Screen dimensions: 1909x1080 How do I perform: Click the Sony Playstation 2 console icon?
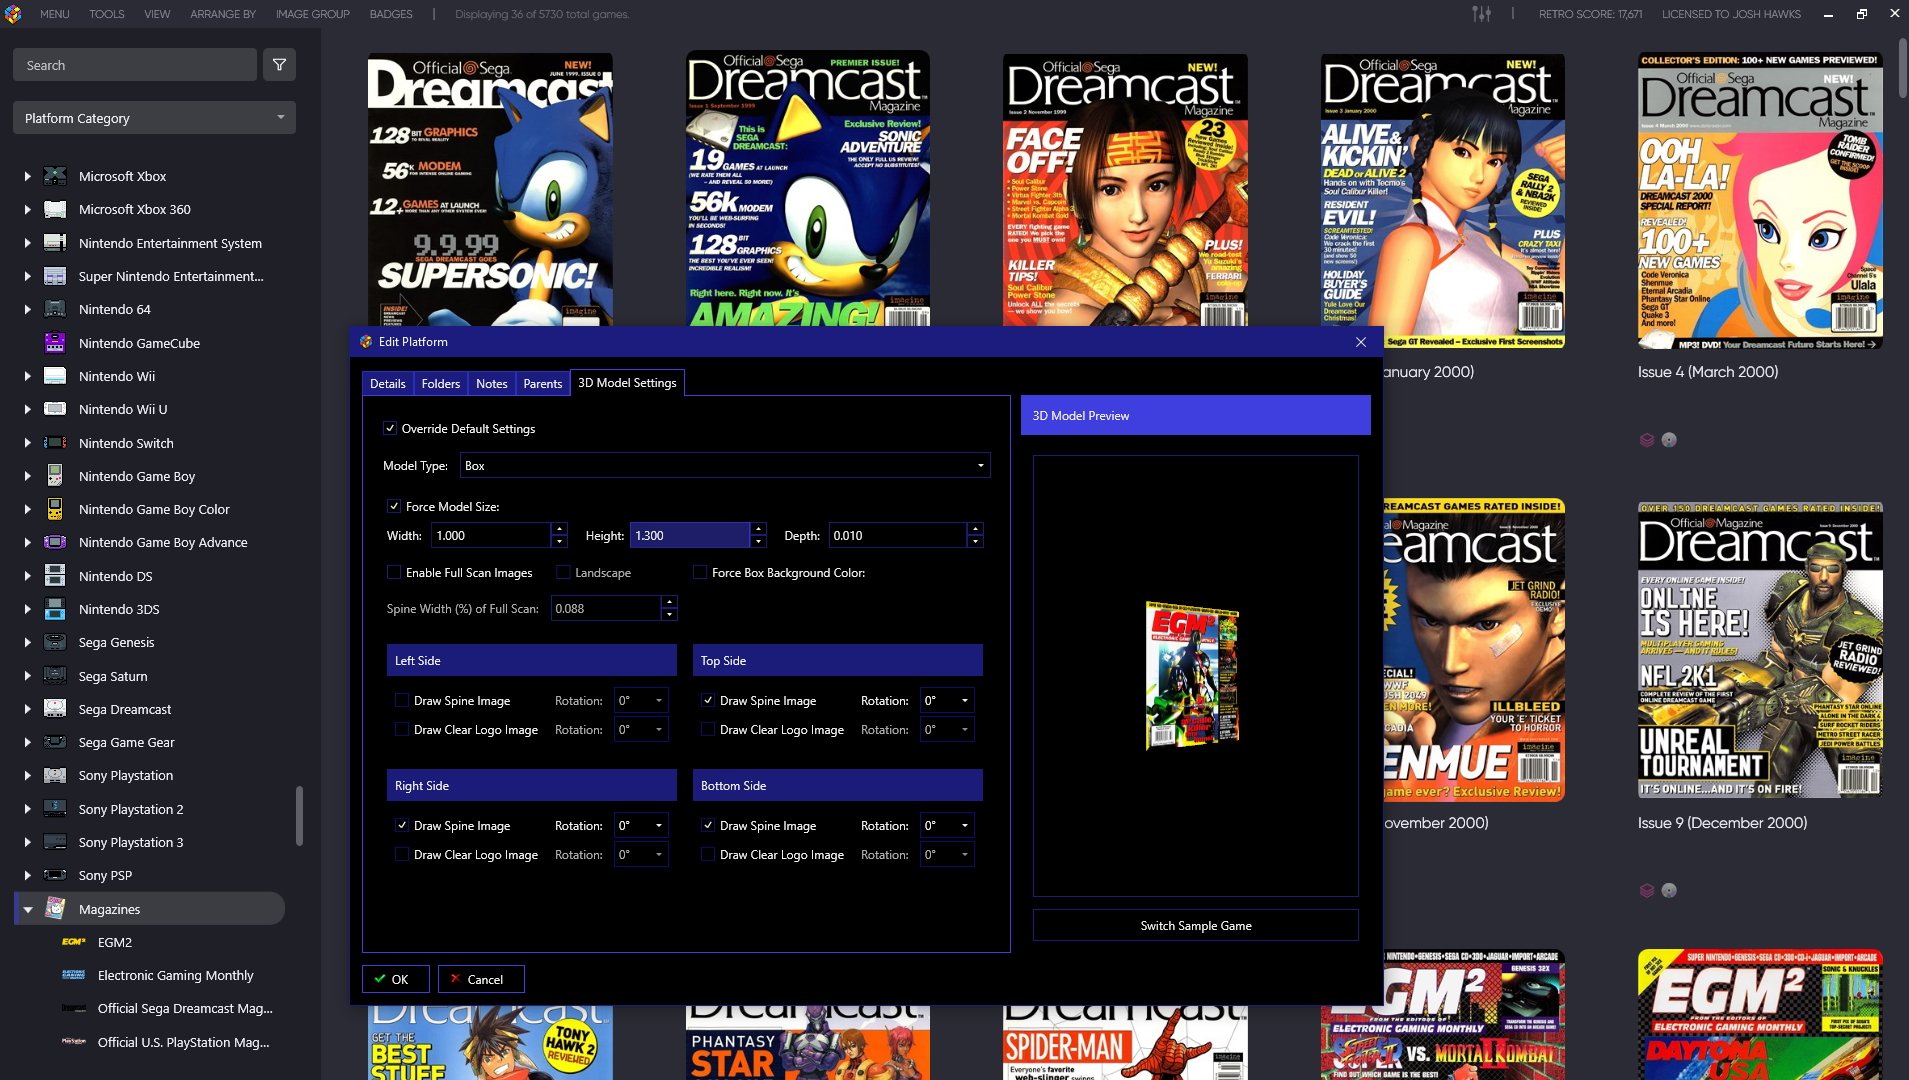(55, 809)
